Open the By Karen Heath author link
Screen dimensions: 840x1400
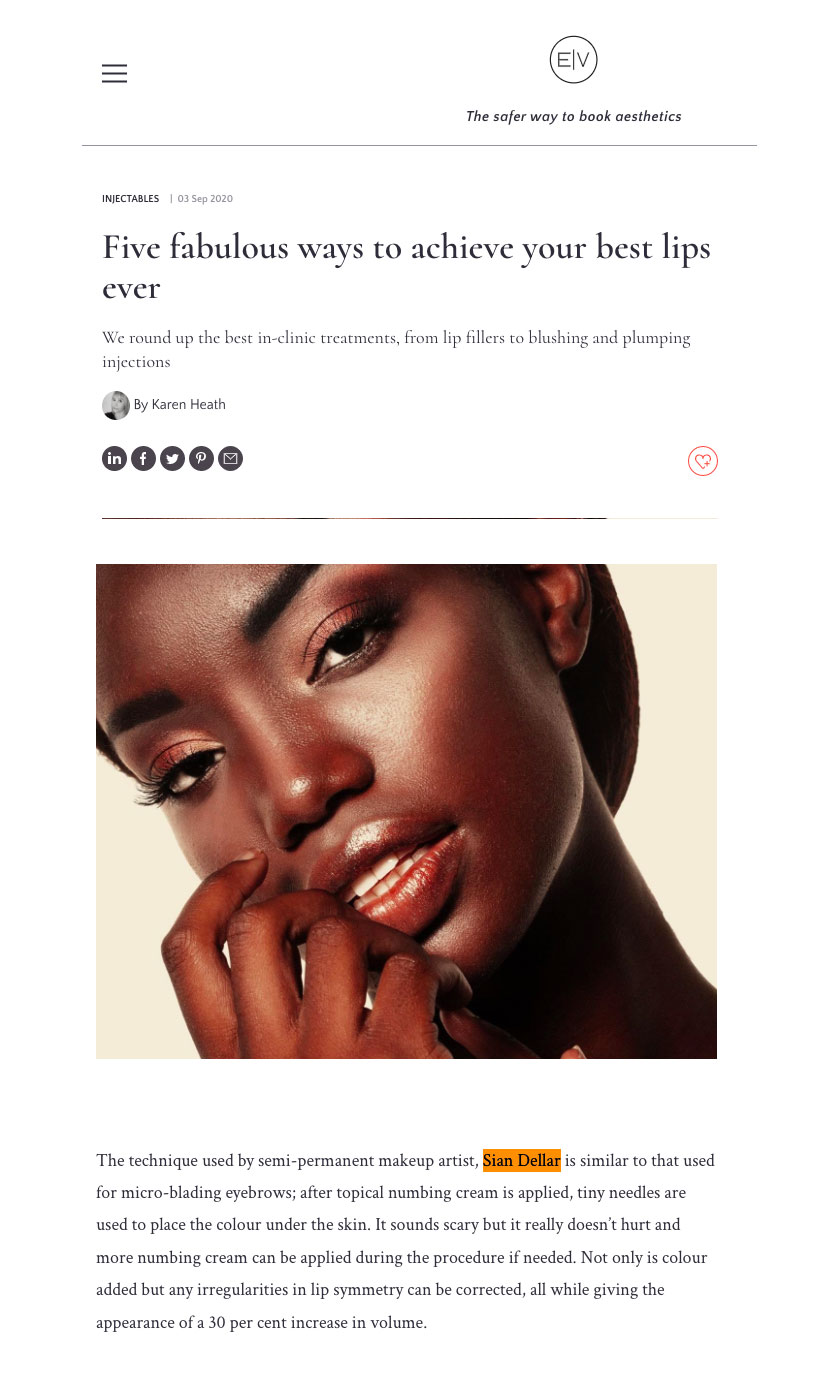click(x=180, y=405)
